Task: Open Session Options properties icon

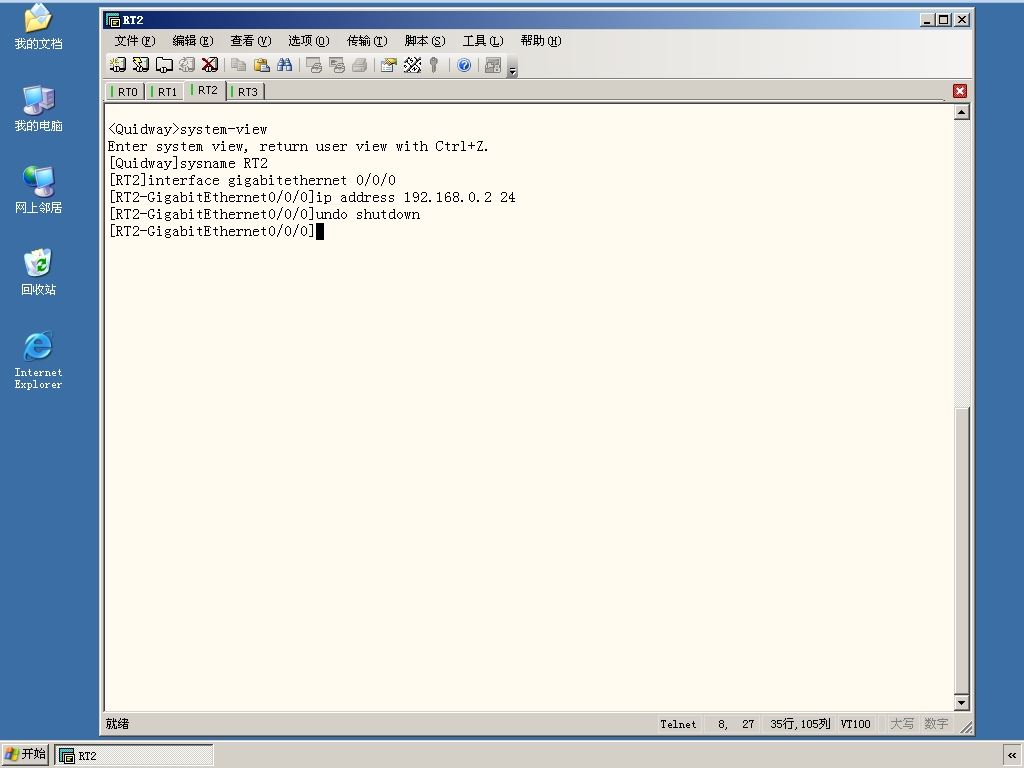Action: [389, 65]
